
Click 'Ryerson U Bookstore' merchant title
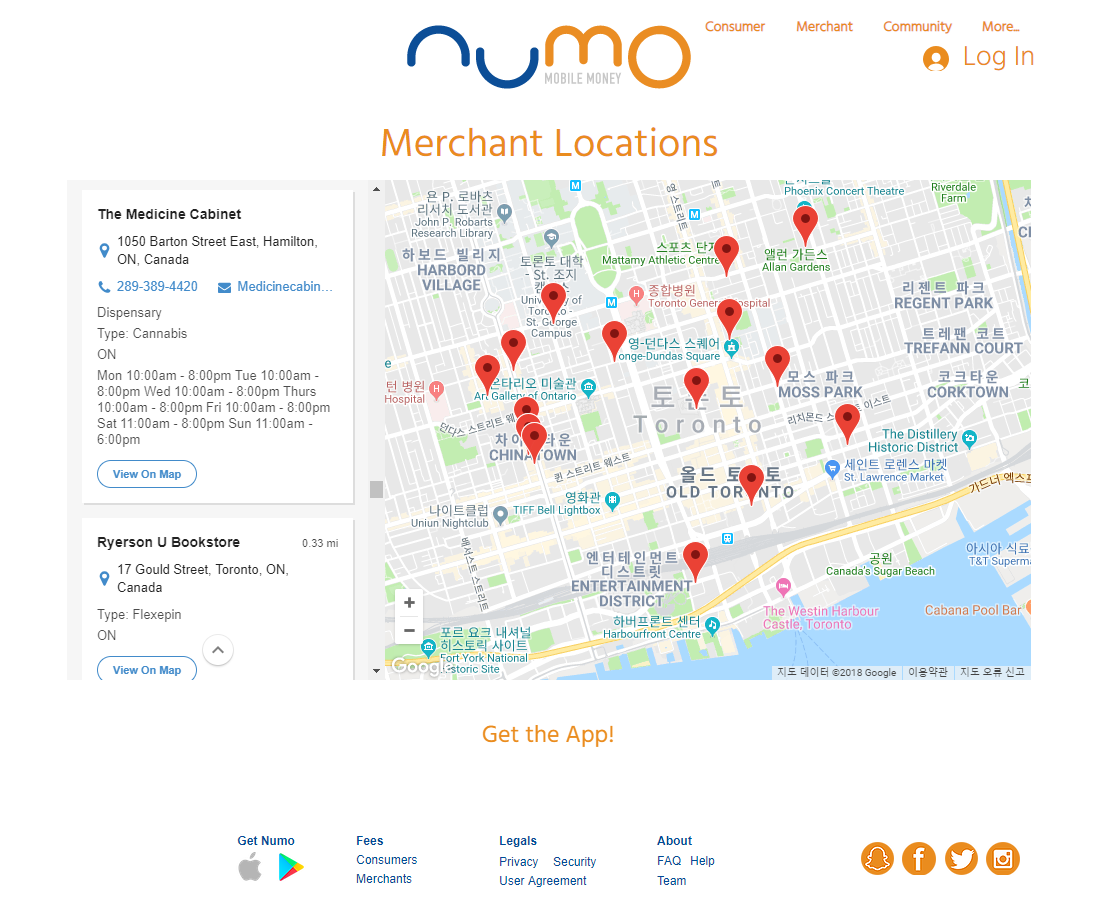pyautogui.click(x=169, y=542)
